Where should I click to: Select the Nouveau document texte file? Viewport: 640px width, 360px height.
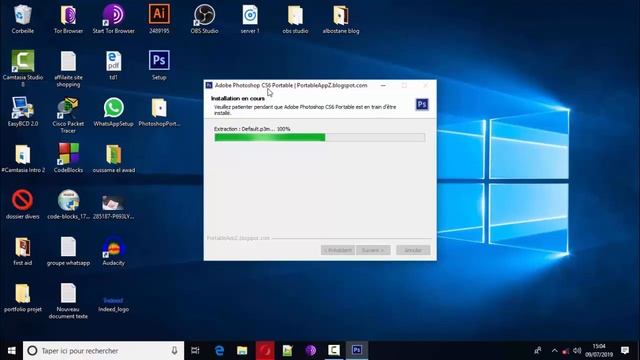68,300
